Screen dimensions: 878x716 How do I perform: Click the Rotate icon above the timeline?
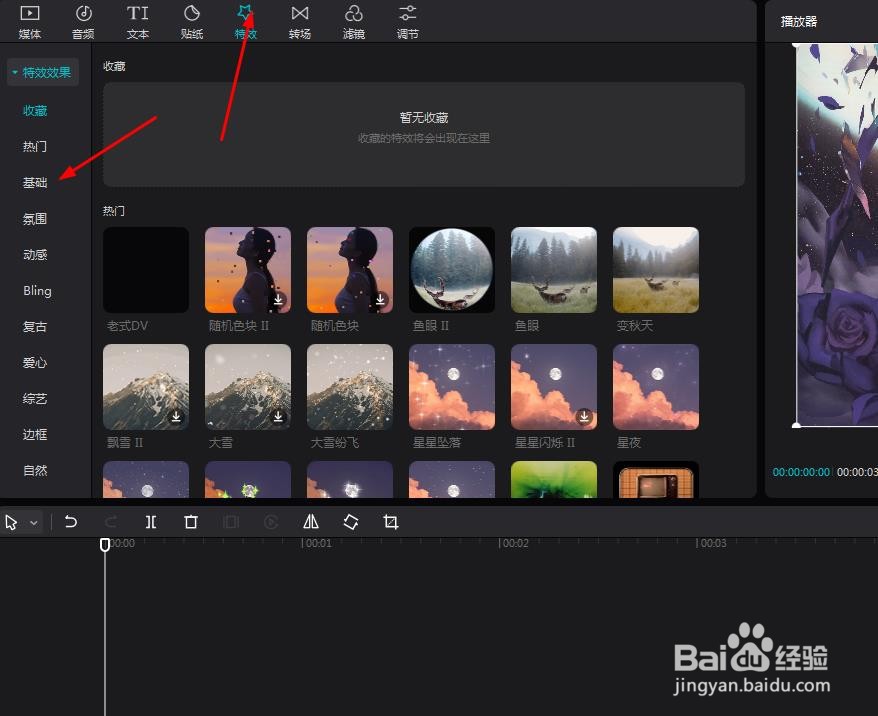[351, 521]
